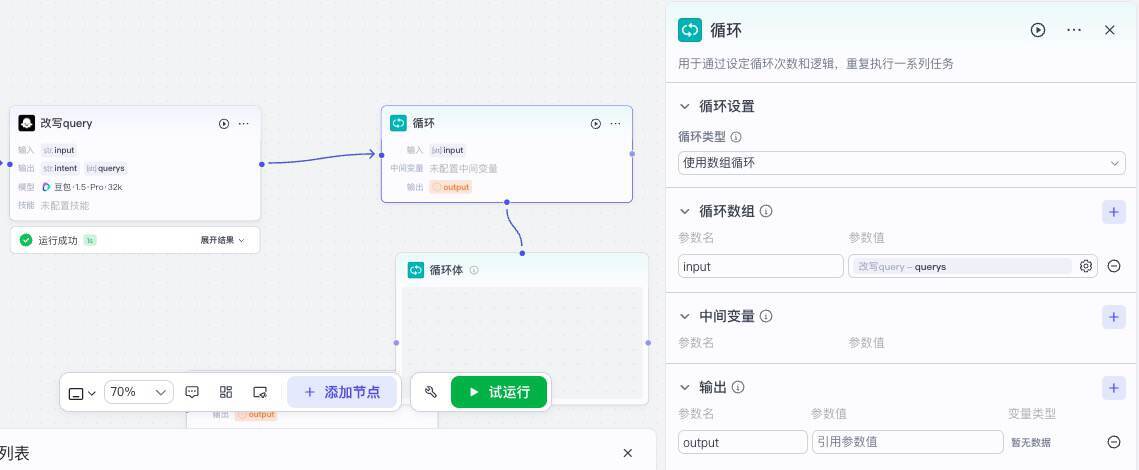Viewport: 1139px width, 470px height.
Task: Collapse the 中间变量 section
Action: tap(684, 317)
